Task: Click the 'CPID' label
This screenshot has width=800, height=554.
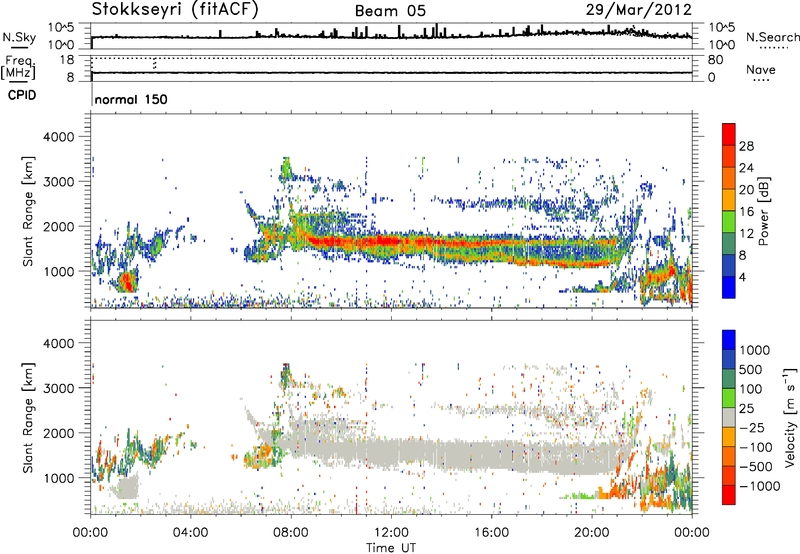Action: pos(22,95)
